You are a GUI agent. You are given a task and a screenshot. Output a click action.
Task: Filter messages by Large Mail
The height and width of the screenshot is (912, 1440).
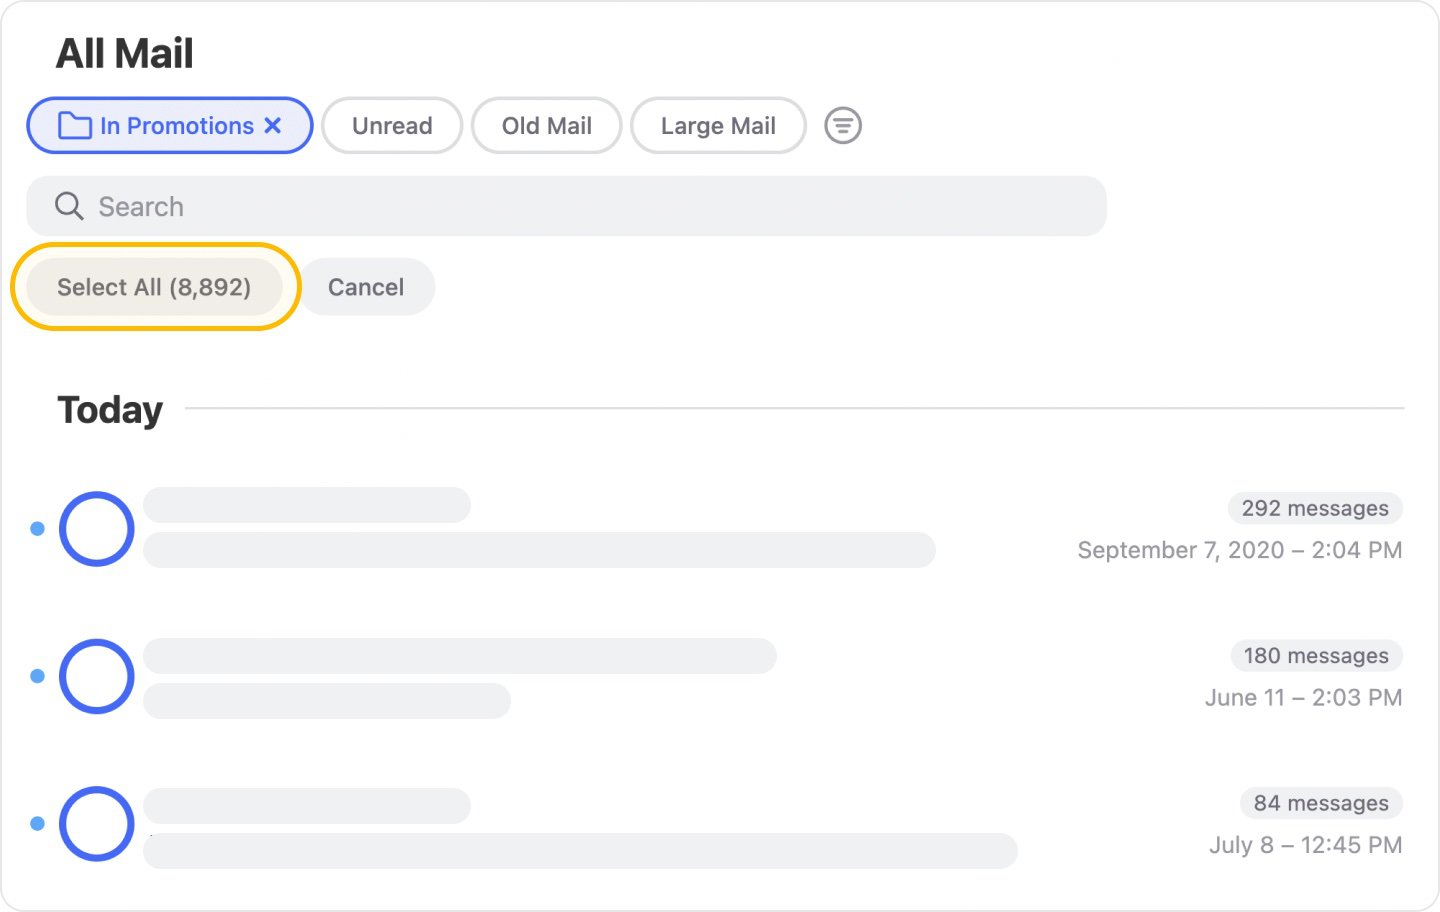[717, 125]
